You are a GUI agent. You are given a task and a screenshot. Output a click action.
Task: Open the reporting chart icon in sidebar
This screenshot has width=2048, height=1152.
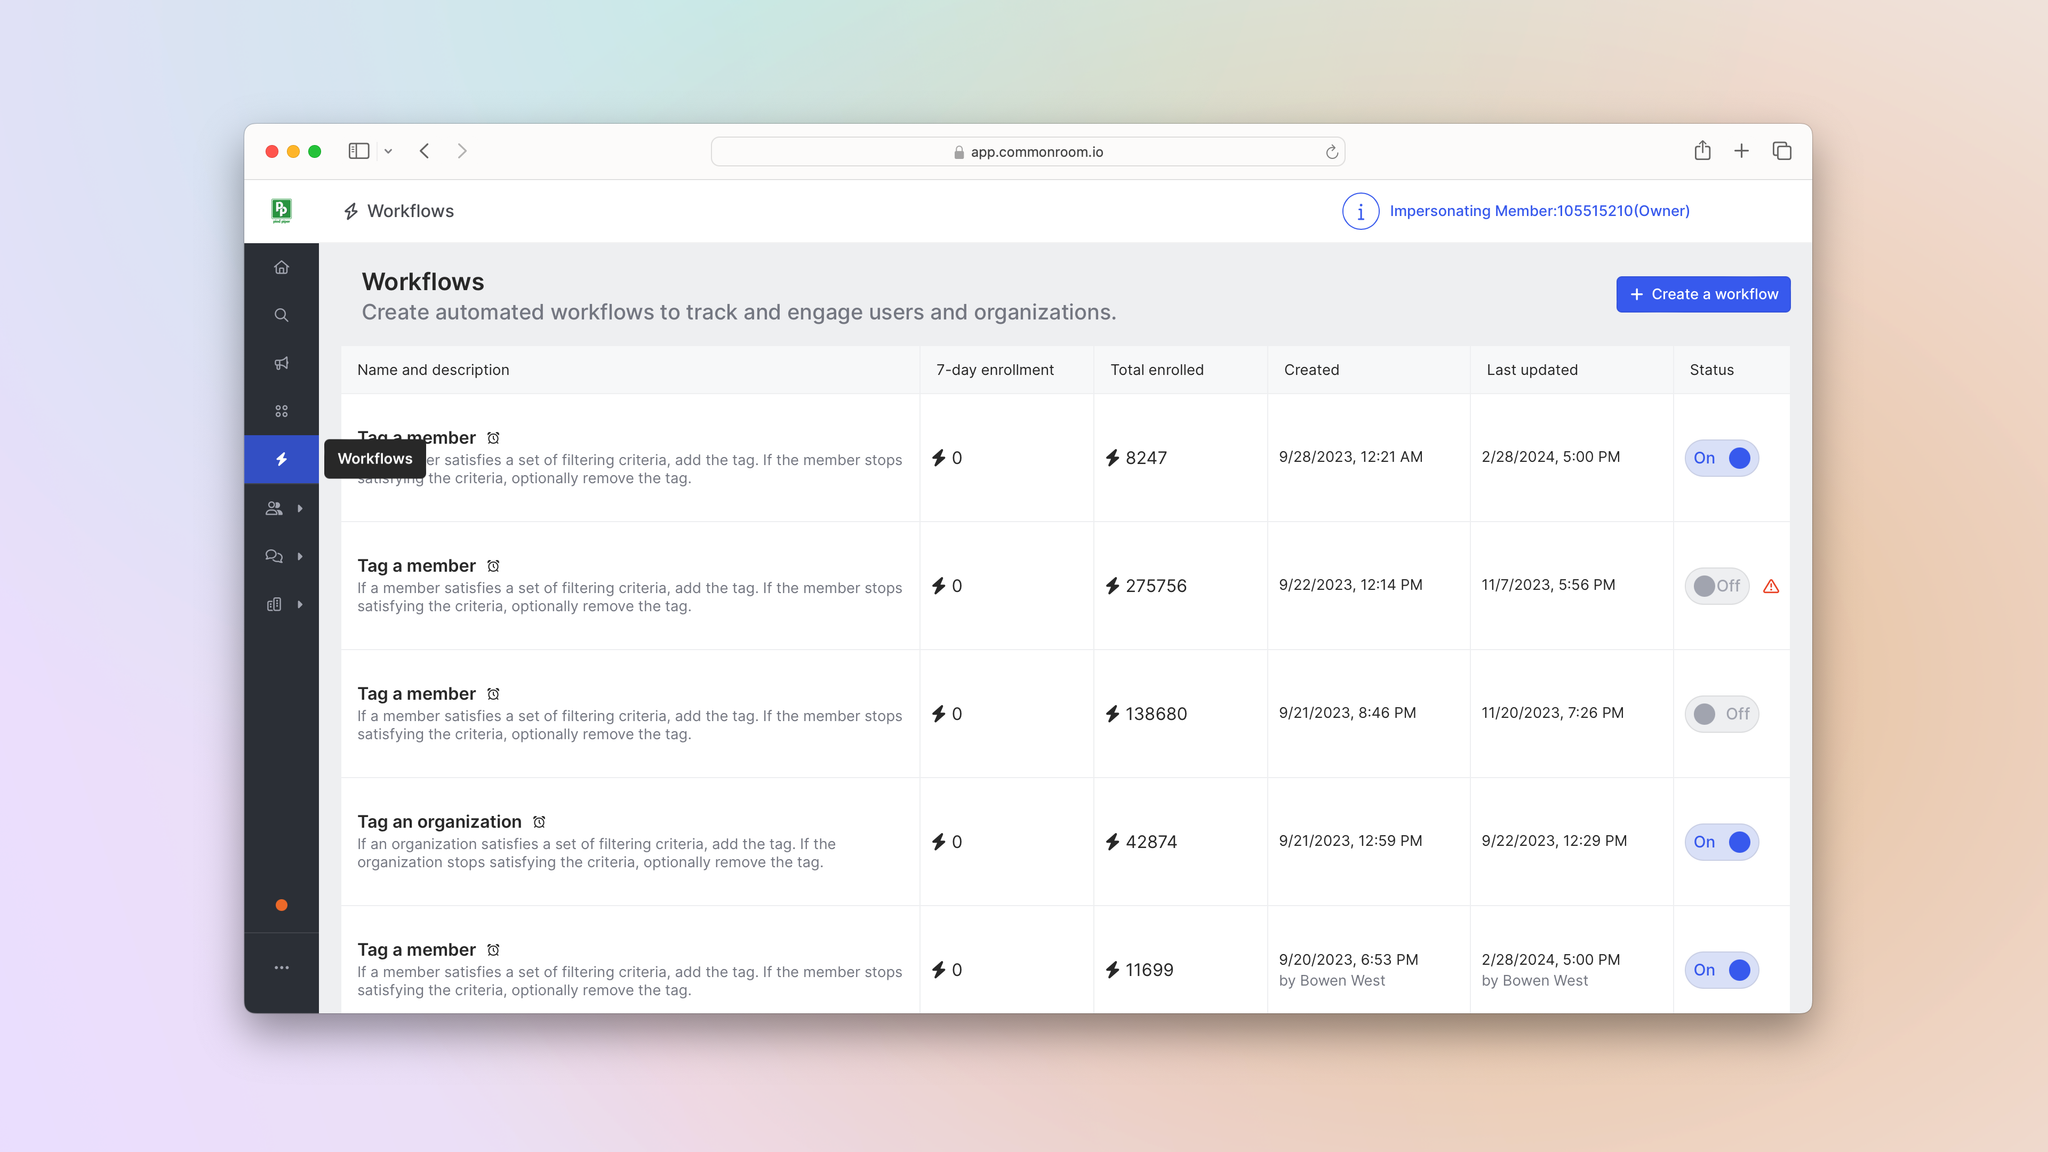point(274,604)
